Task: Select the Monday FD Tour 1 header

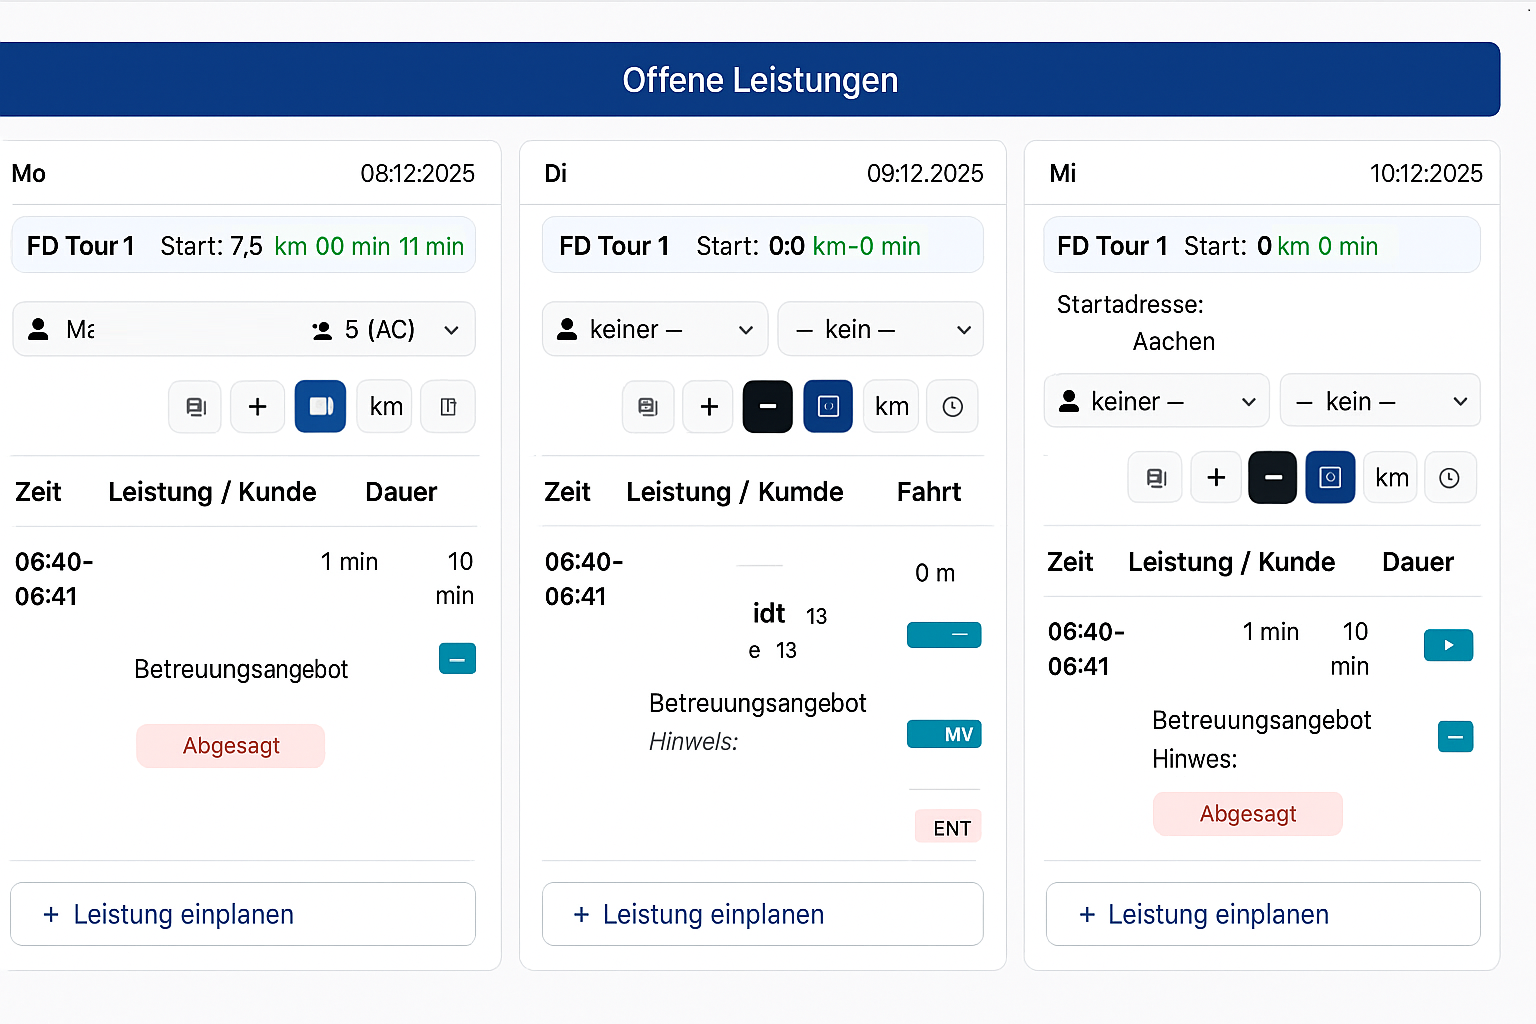Action: pyautogui.click(x=243, y=245)
